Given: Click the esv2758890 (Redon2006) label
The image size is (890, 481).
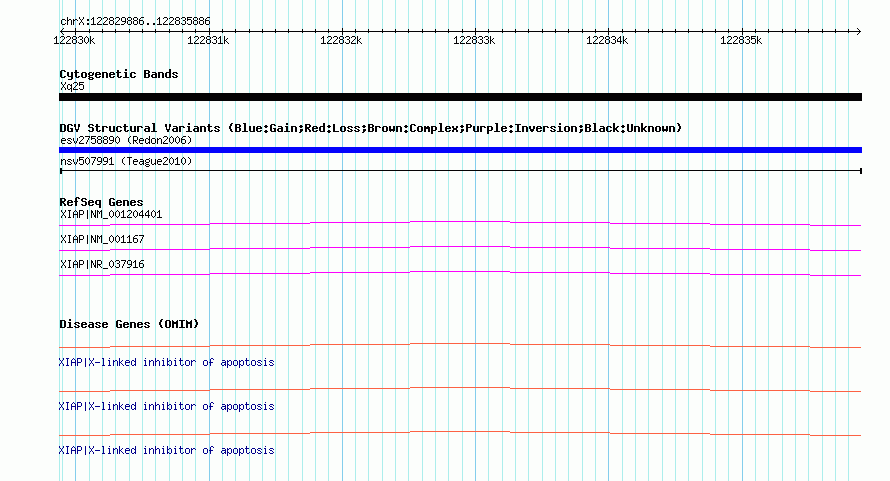Looking at the screenshot, I should pos(126,140).
